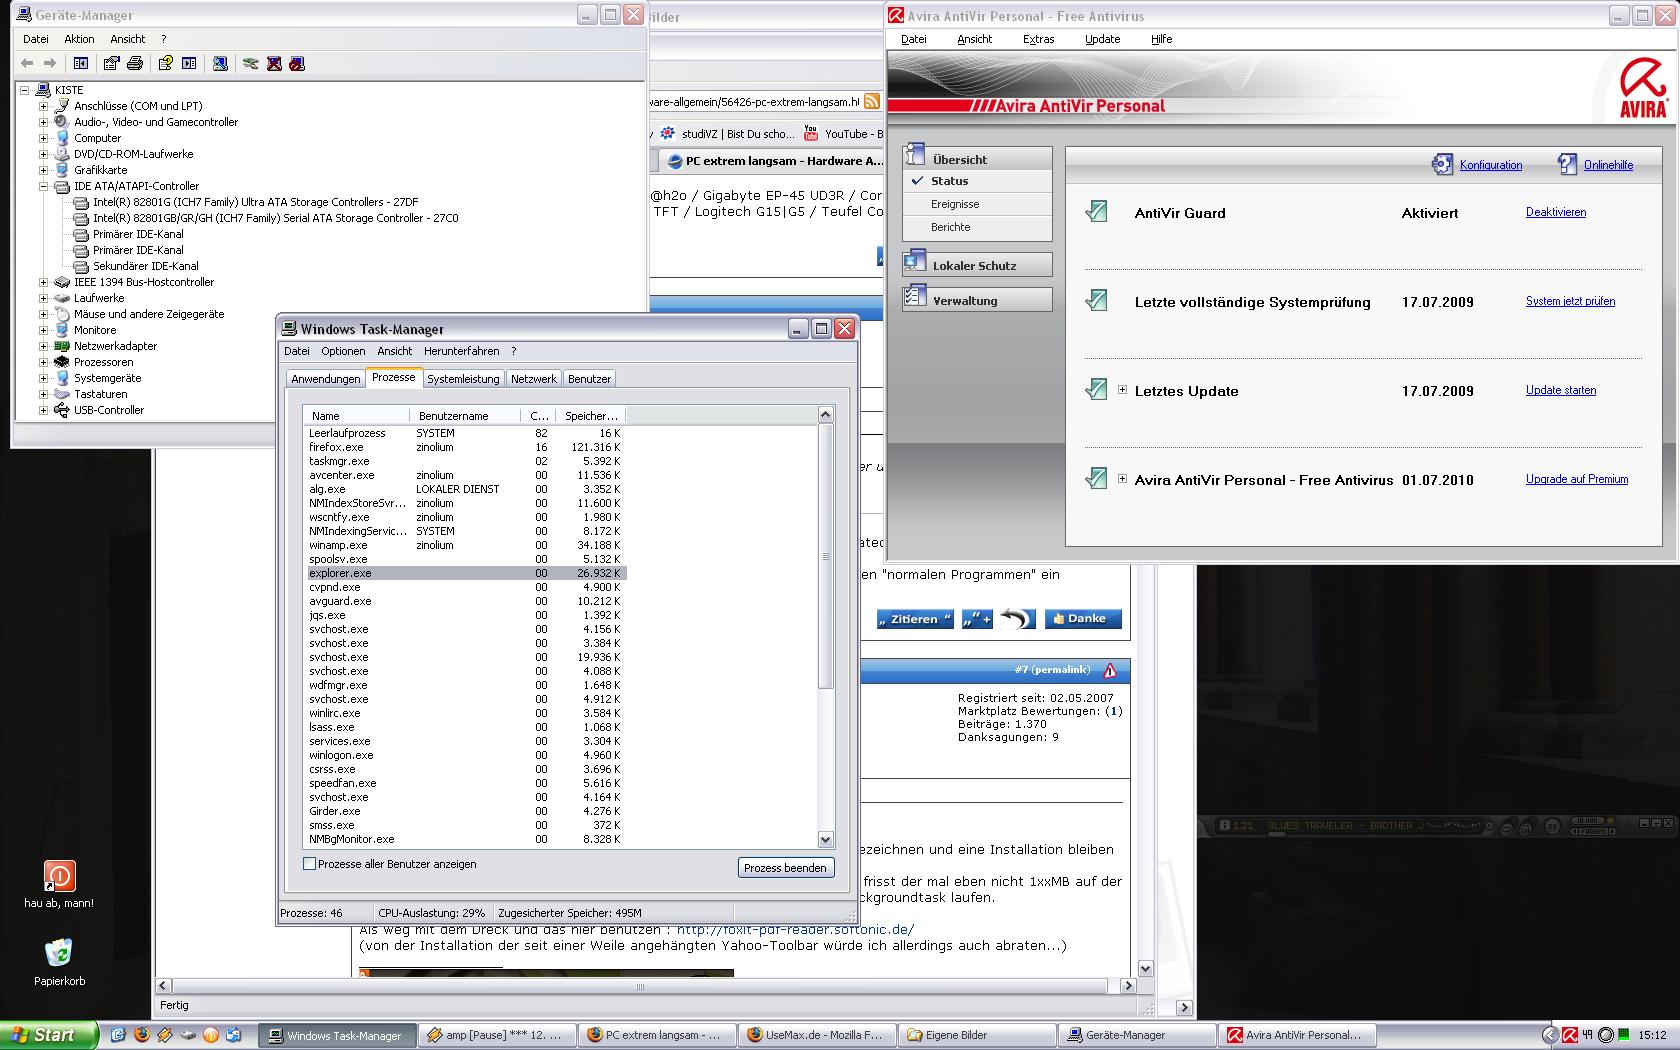Click the Lokaler Schutz icon in Avira sidebar
Viewport: 1680px width, 1050px height.
pos(915,262)
